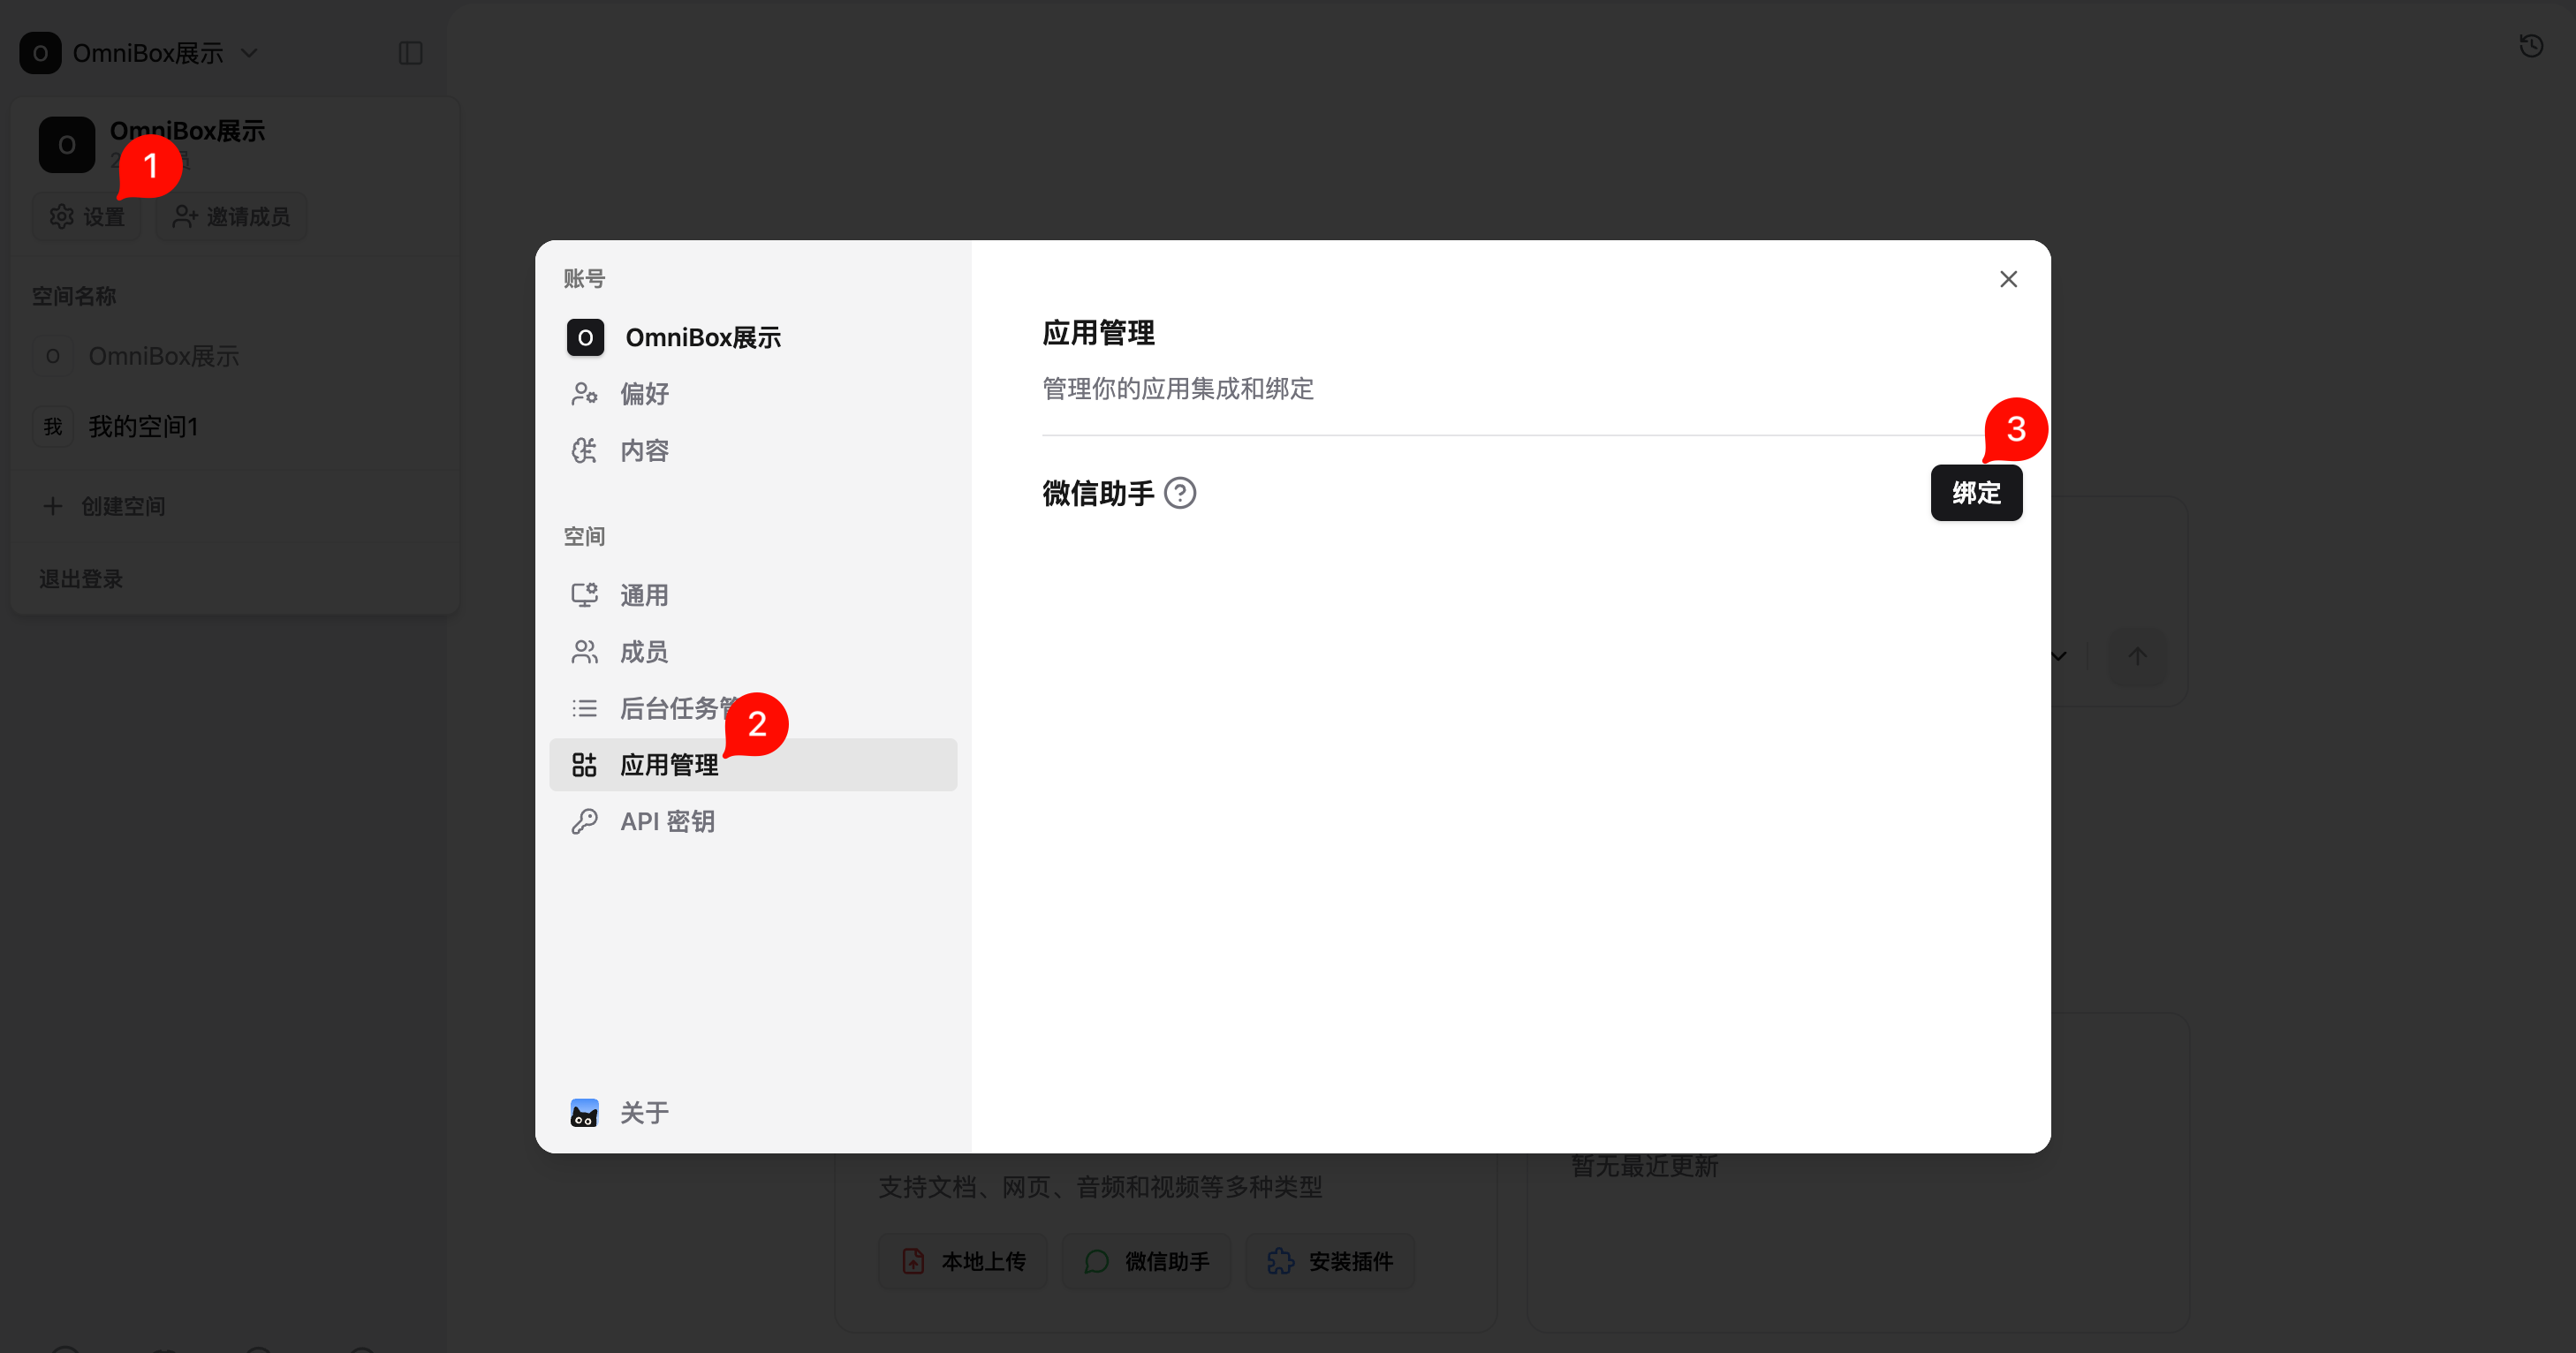Click the cat icon 关于 entry
This screenshot has height=1353, width=2576.
(584, 1112)
